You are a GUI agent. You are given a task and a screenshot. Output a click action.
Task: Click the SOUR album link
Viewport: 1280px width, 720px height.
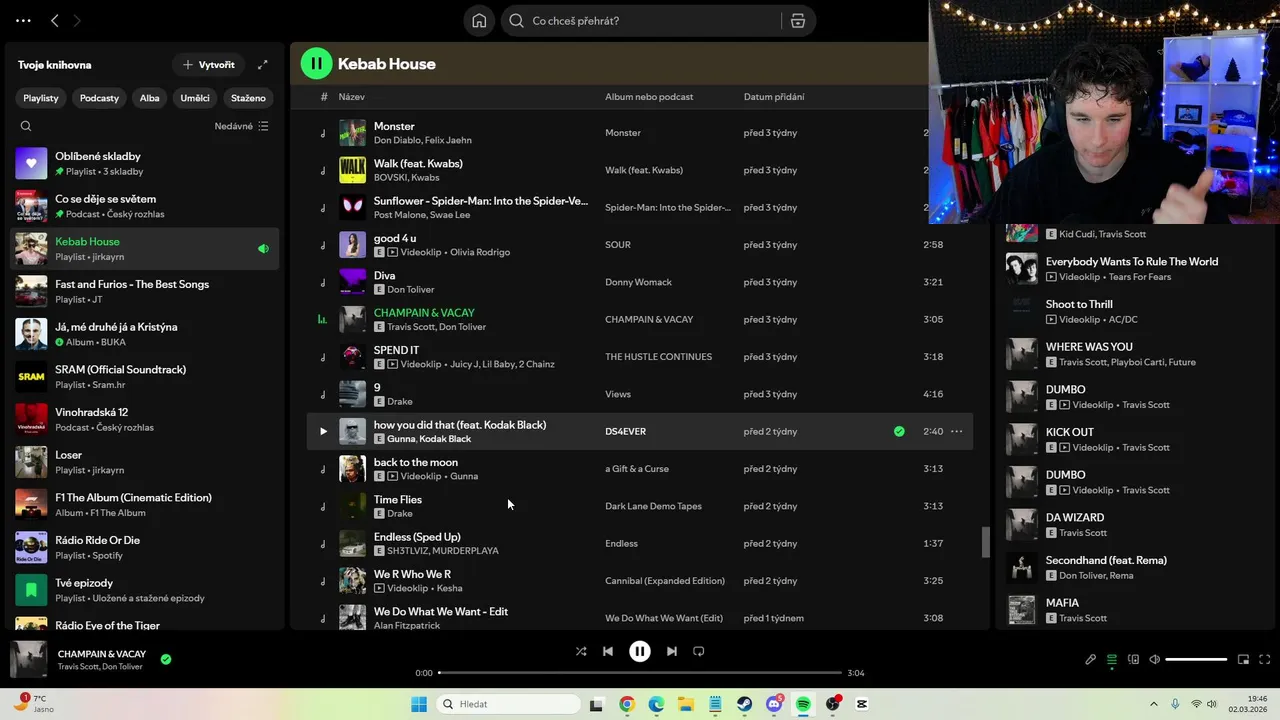(617, 245)
